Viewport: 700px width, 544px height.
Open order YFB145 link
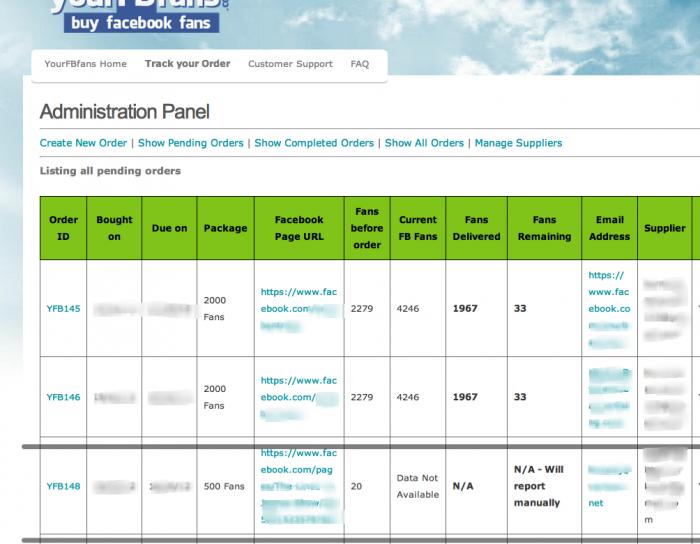click(x=63, y=308)
